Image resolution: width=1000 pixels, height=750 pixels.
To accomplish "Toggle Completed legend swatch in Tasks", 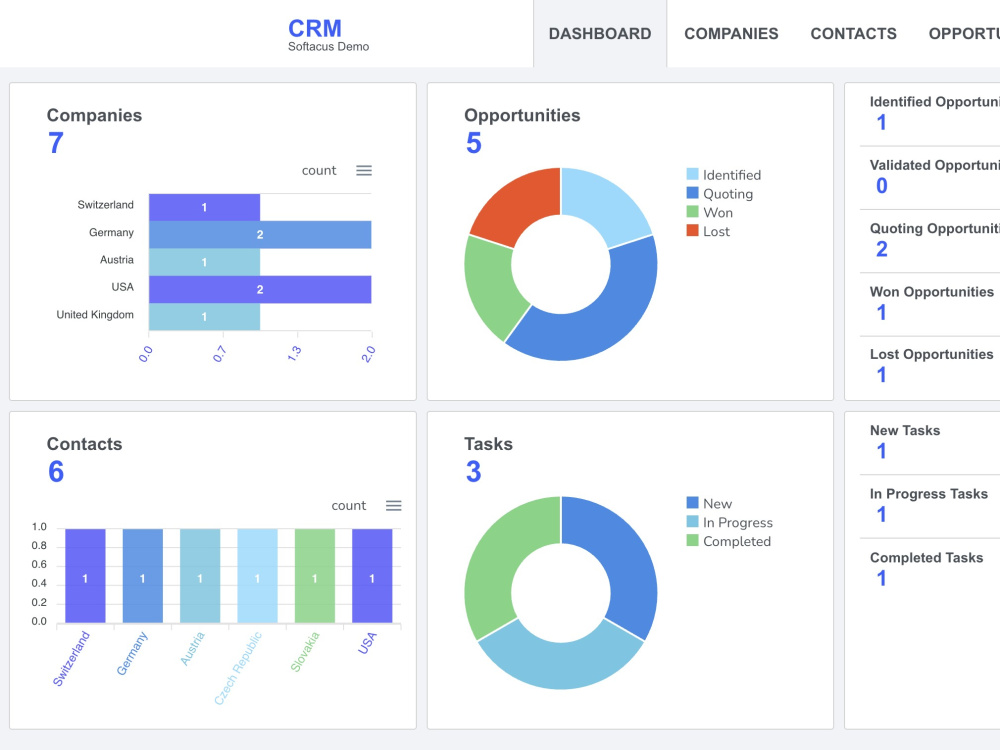I will pyautogui.click(x=692, y=540).
